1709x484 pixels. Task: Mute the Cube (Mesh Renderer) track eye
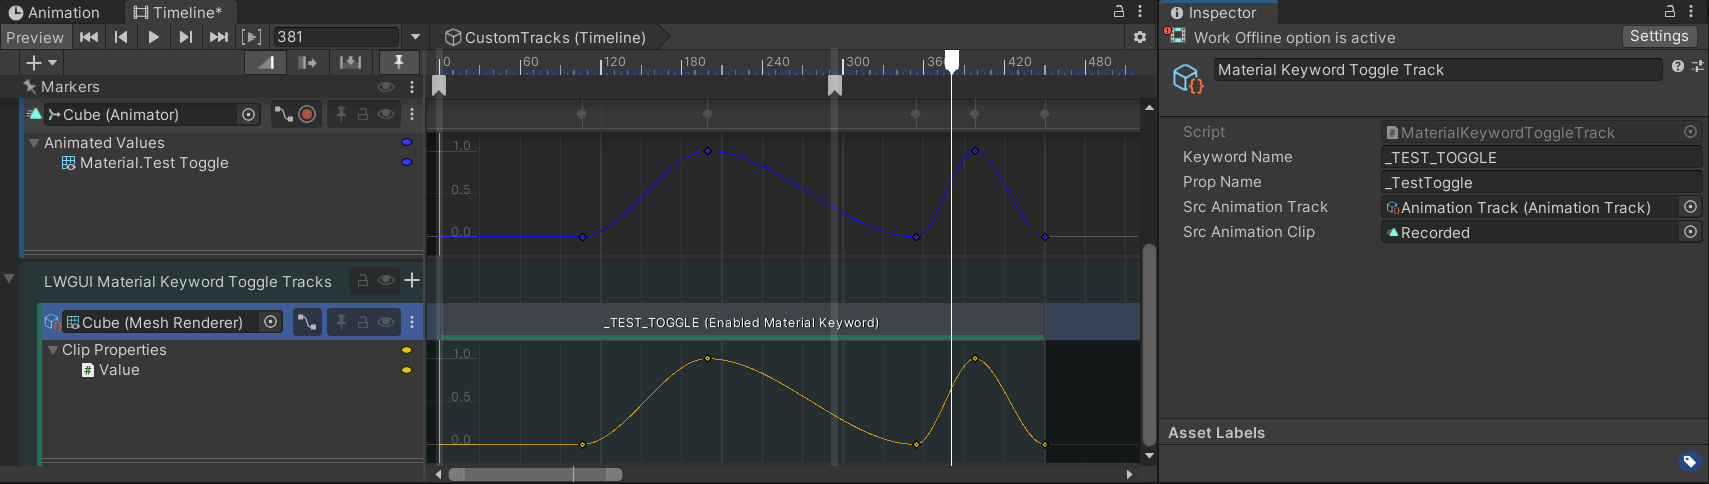coord(385,322)
